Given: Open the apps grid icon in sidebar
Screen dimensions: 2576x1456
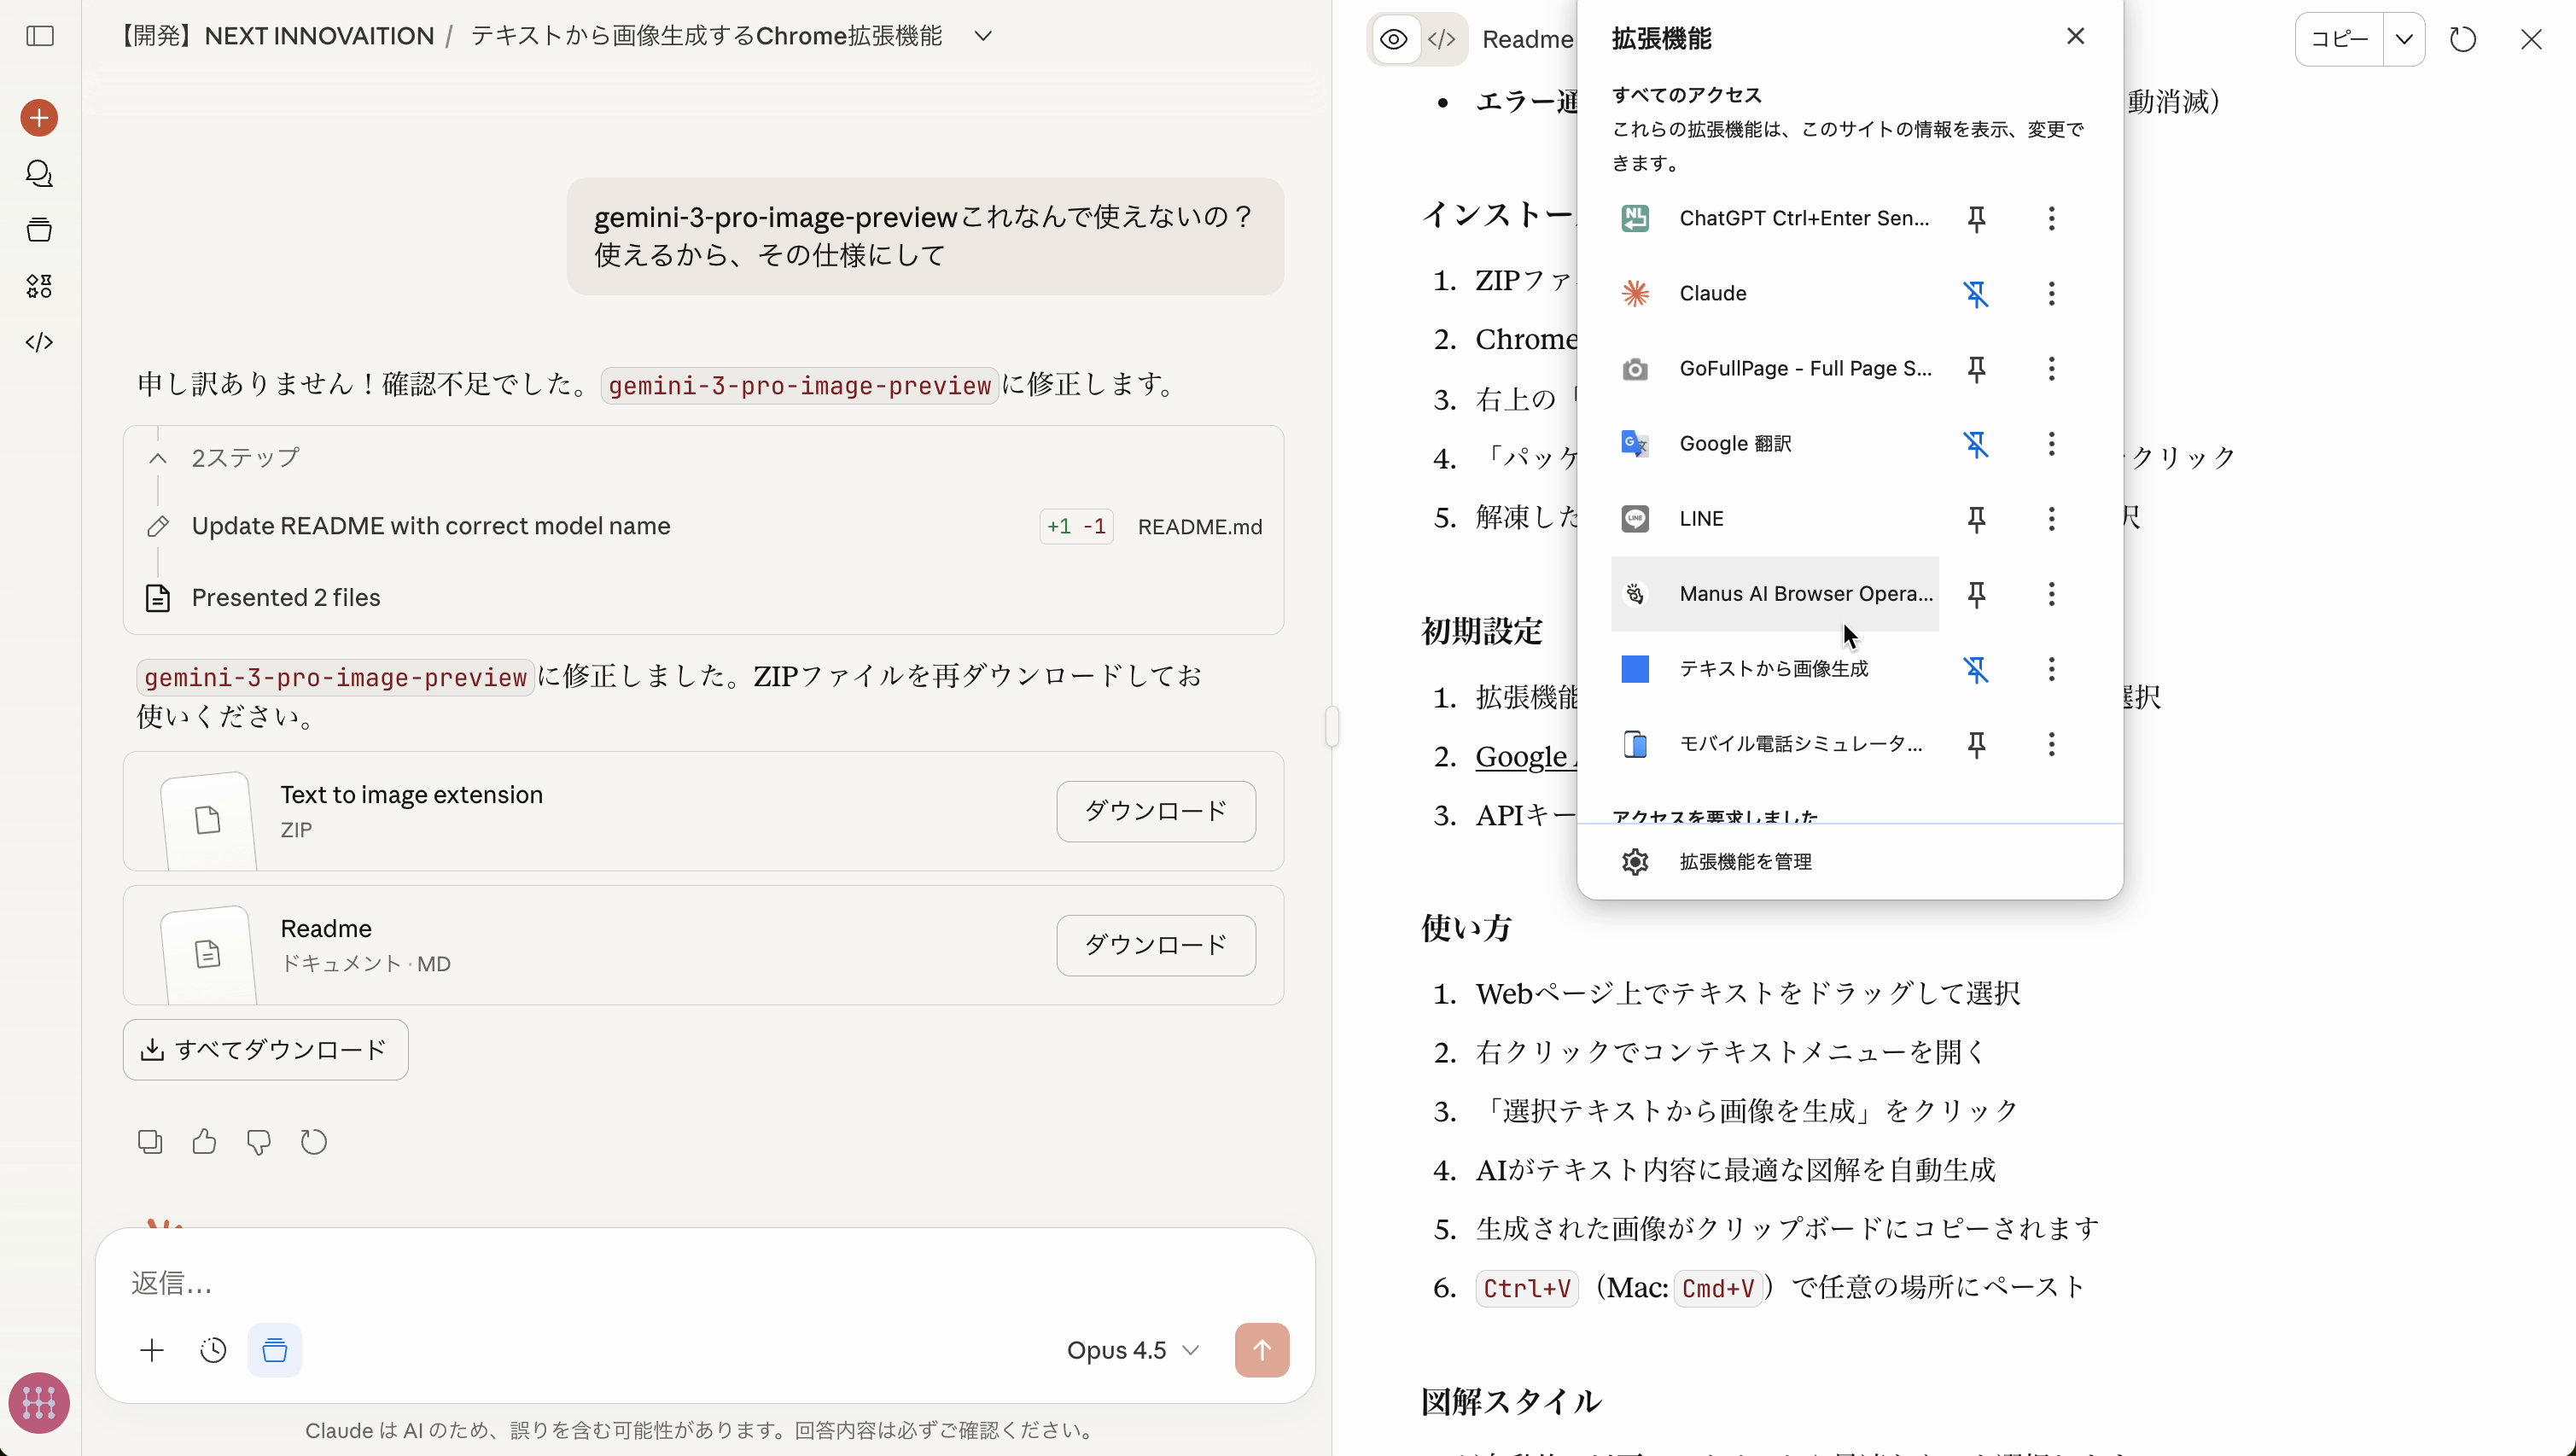Looking at the screenshot, I should pyautogui.click(x=38, y=286).
